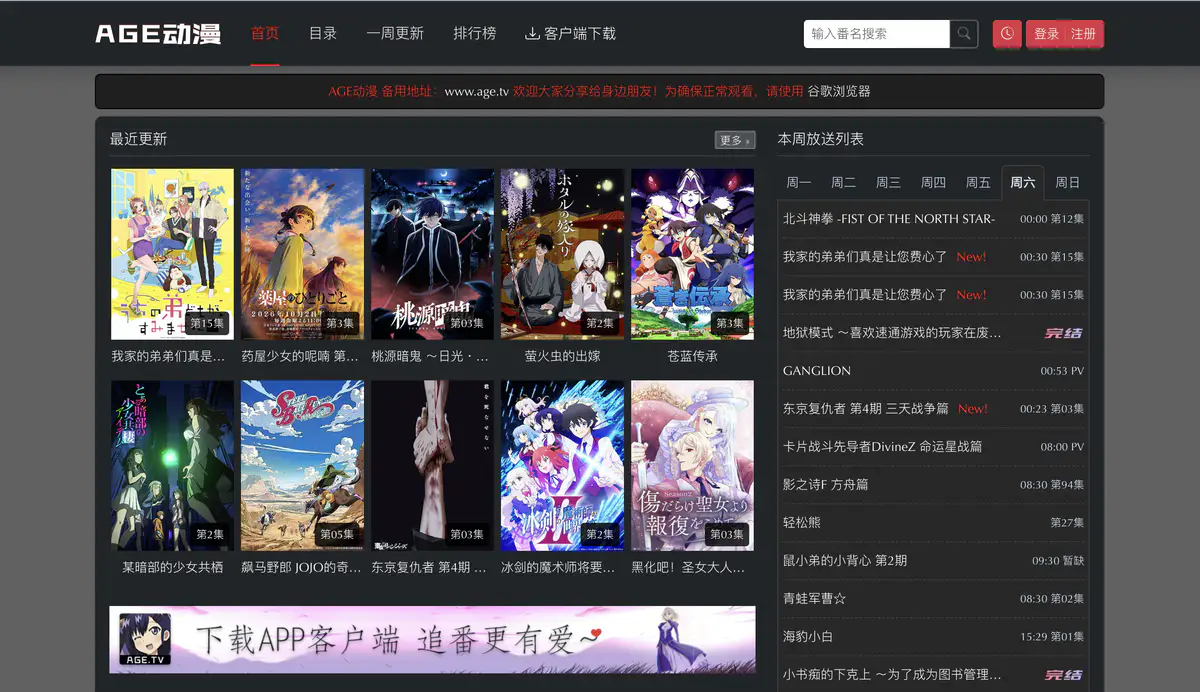Open 青蛙军曹☆ in the schedule list
1200x692 pixels.
tap(815, 599)
